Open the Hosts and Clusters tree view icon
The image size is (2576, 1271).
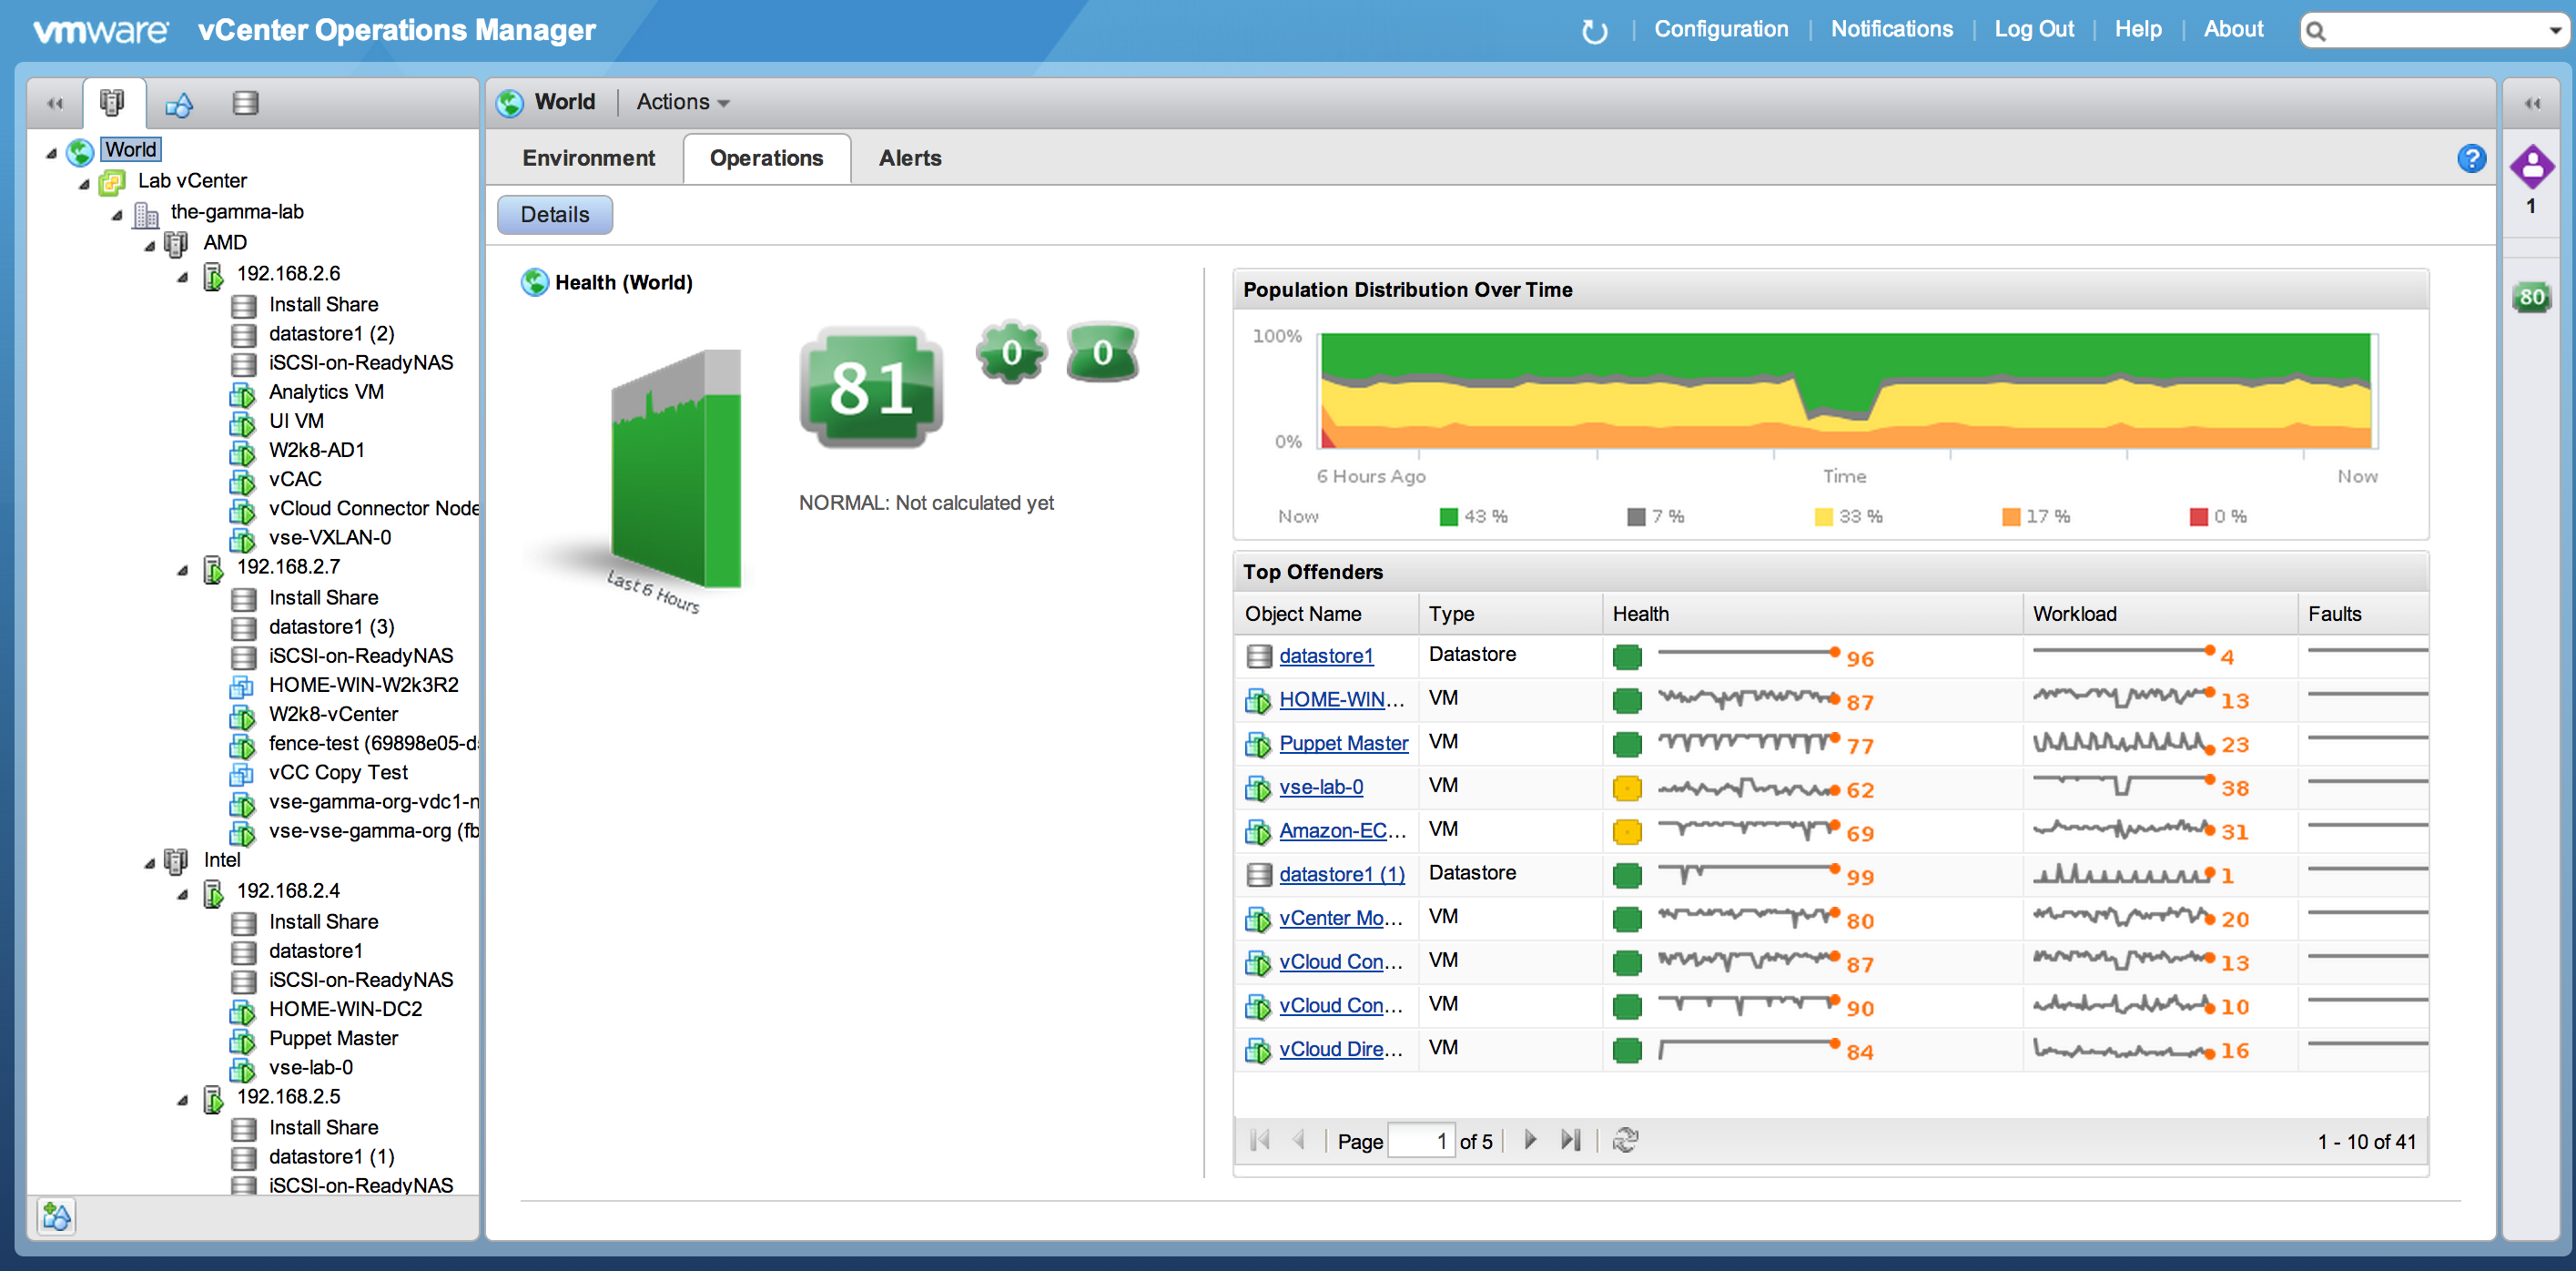tap(113, 102)
